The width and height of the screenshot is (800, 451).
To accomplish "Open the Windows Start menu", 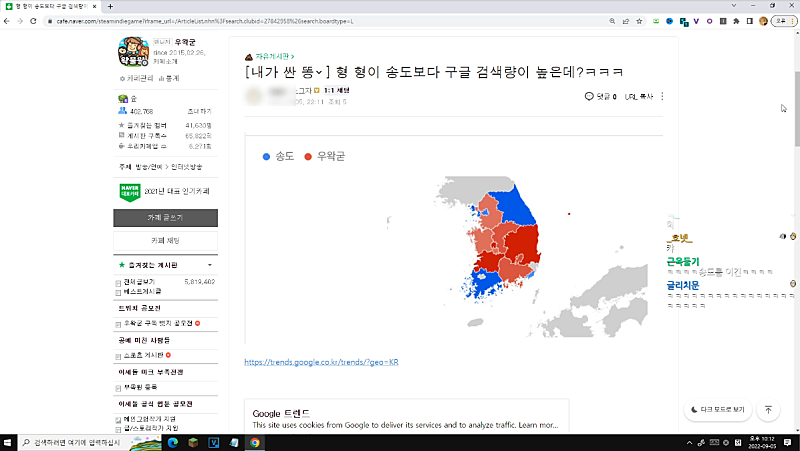I will 8,442.
